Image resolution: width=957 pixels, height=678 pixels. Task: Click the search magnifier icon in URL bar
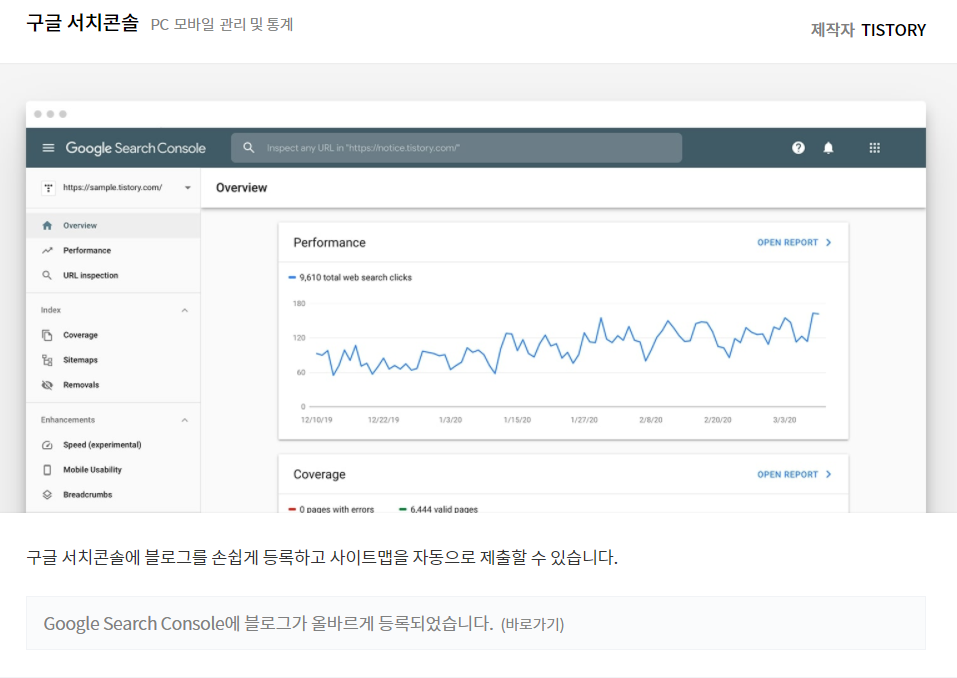pyautogui.click(x=248, y=148)
